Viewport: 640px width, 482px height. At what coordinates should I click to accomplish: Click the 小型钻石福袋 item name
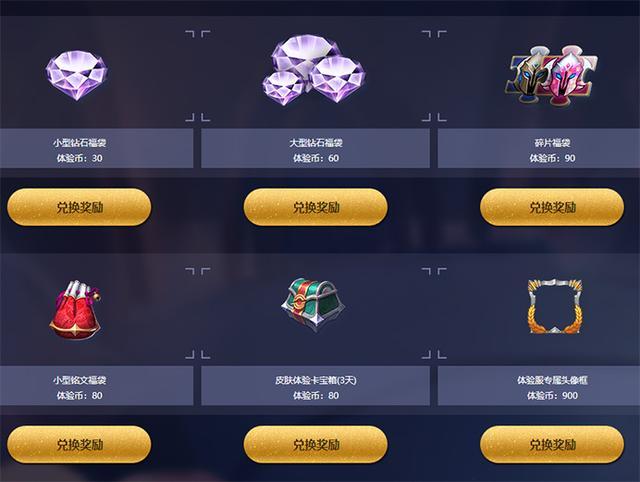pos(79,143)
